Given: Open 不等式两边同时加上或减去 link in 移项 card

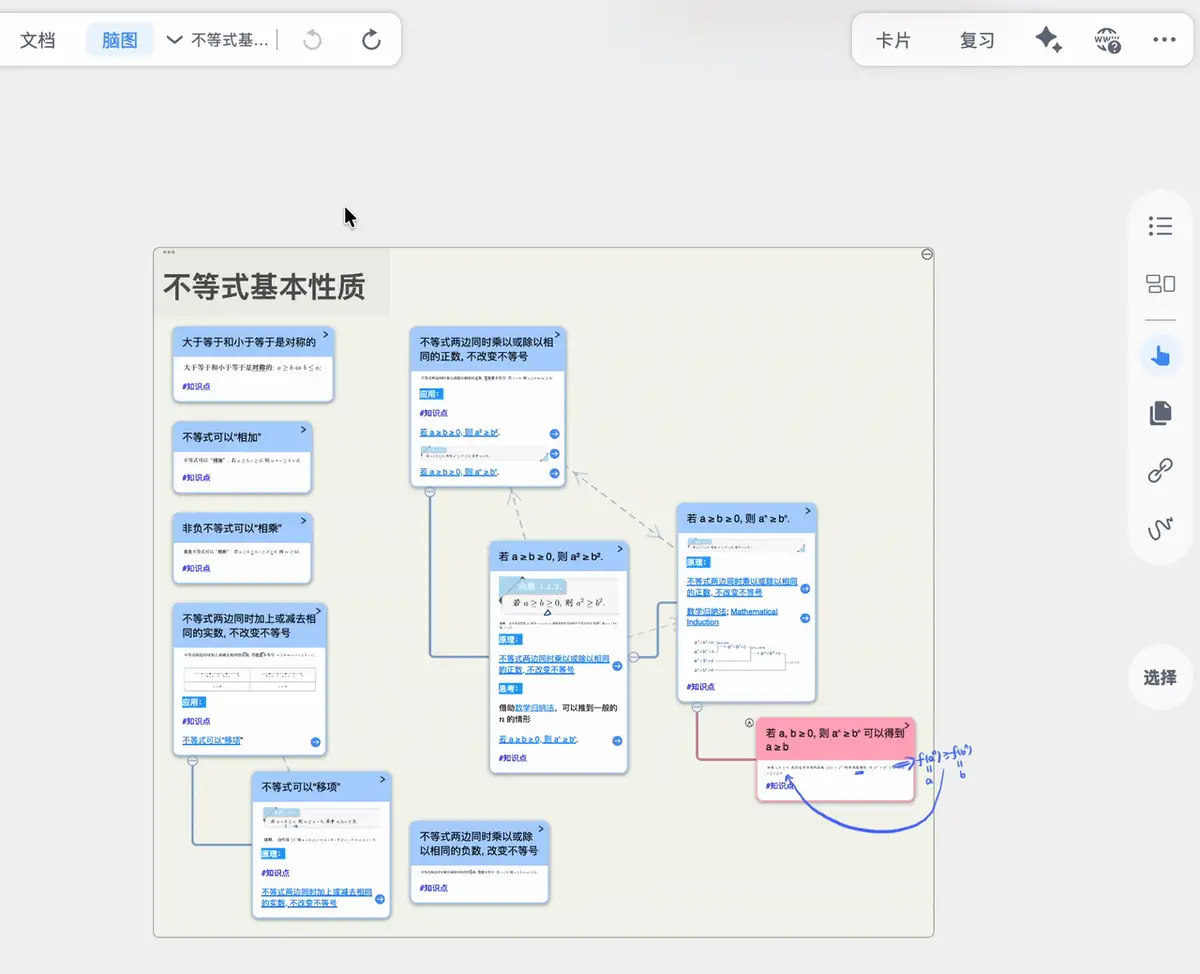Looking at the screenshot, I should 316,897.
